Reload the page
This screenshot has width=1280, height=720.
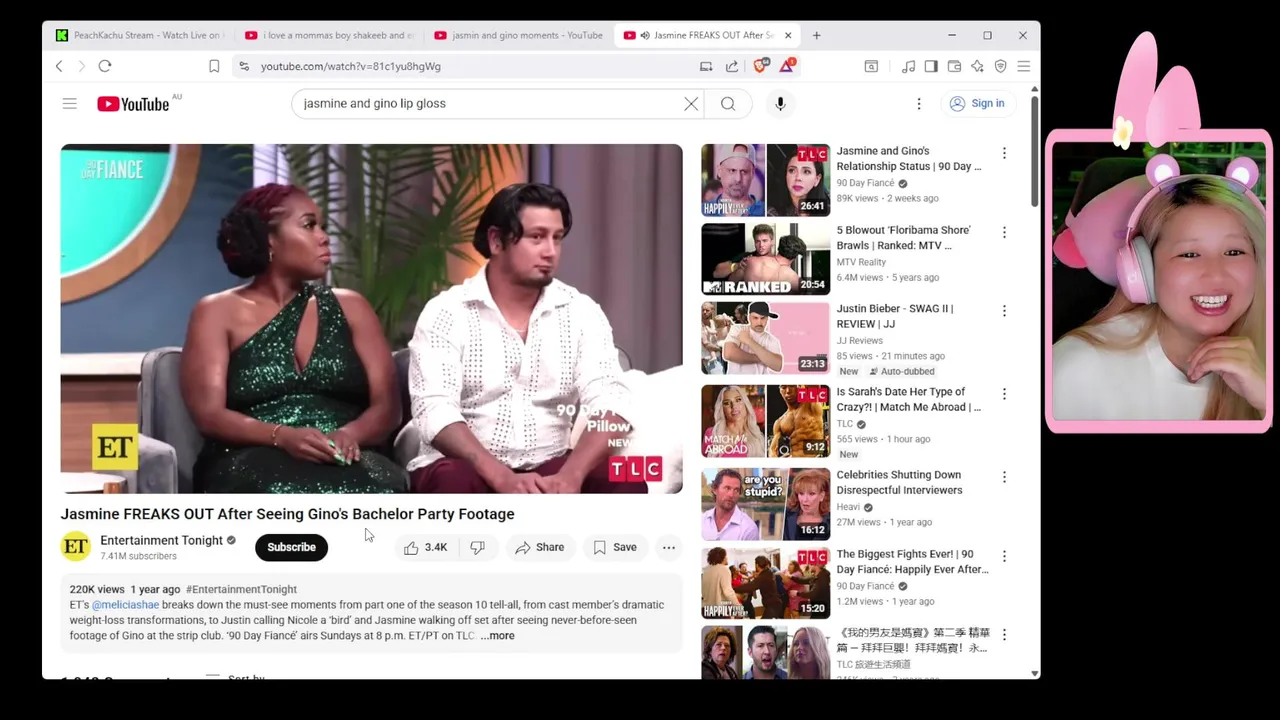coord(105,66)
